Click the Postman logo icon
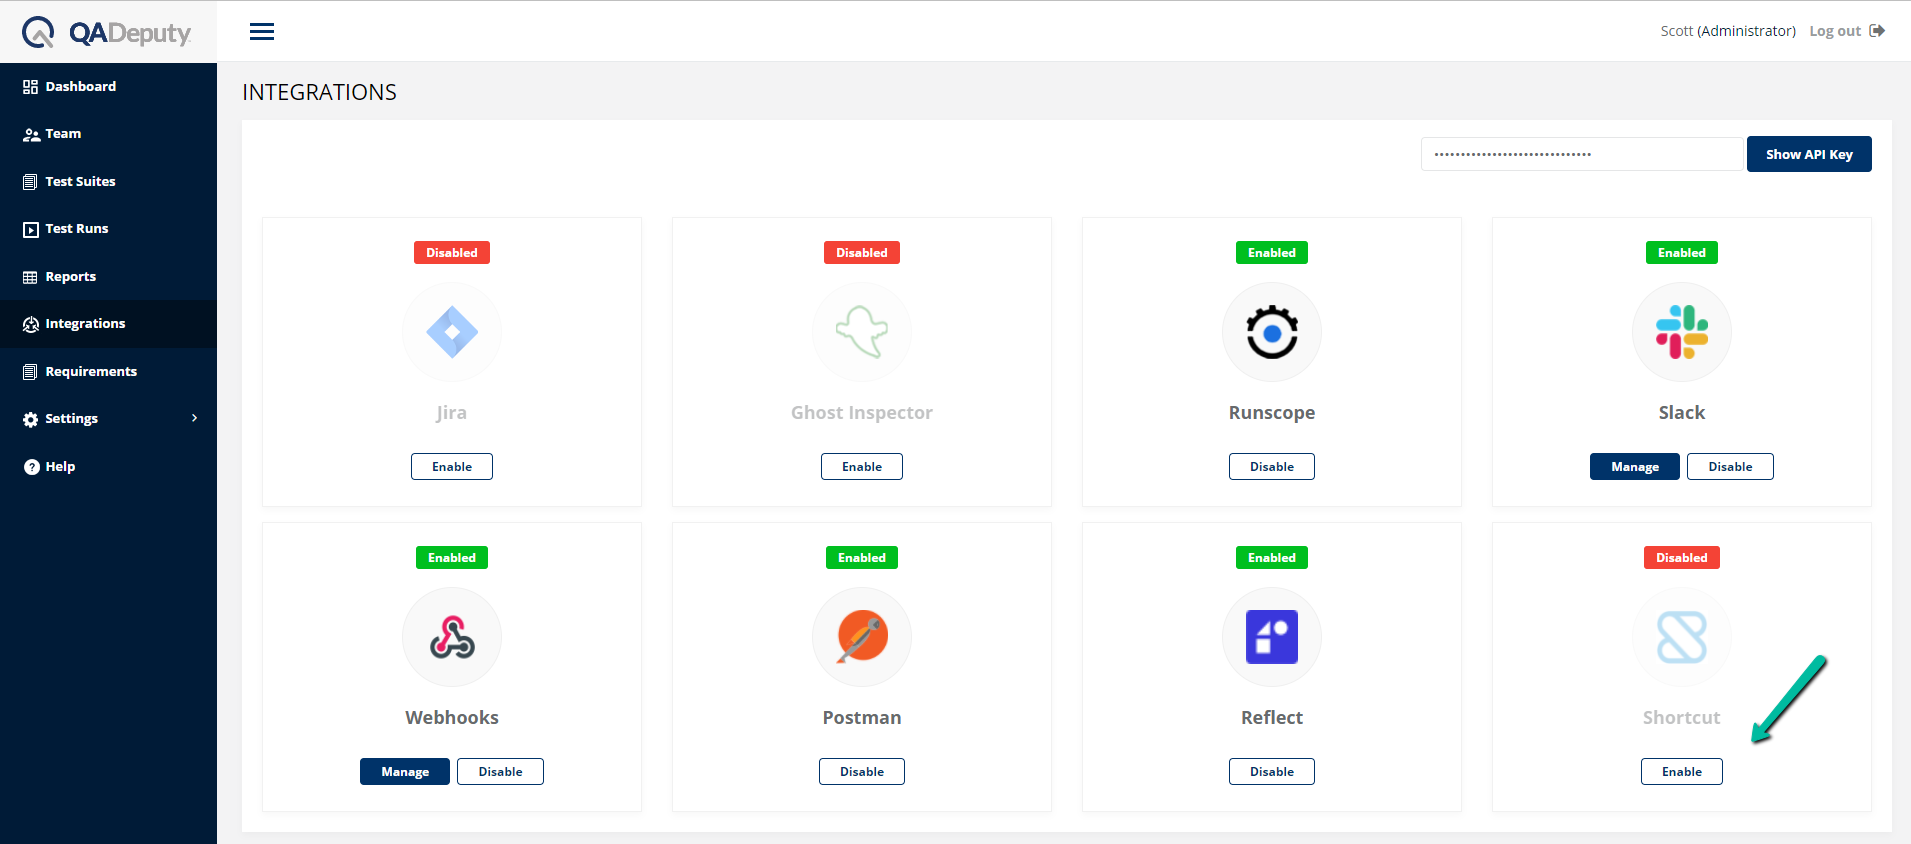1911x844 pixels. [x=862, y=637]
